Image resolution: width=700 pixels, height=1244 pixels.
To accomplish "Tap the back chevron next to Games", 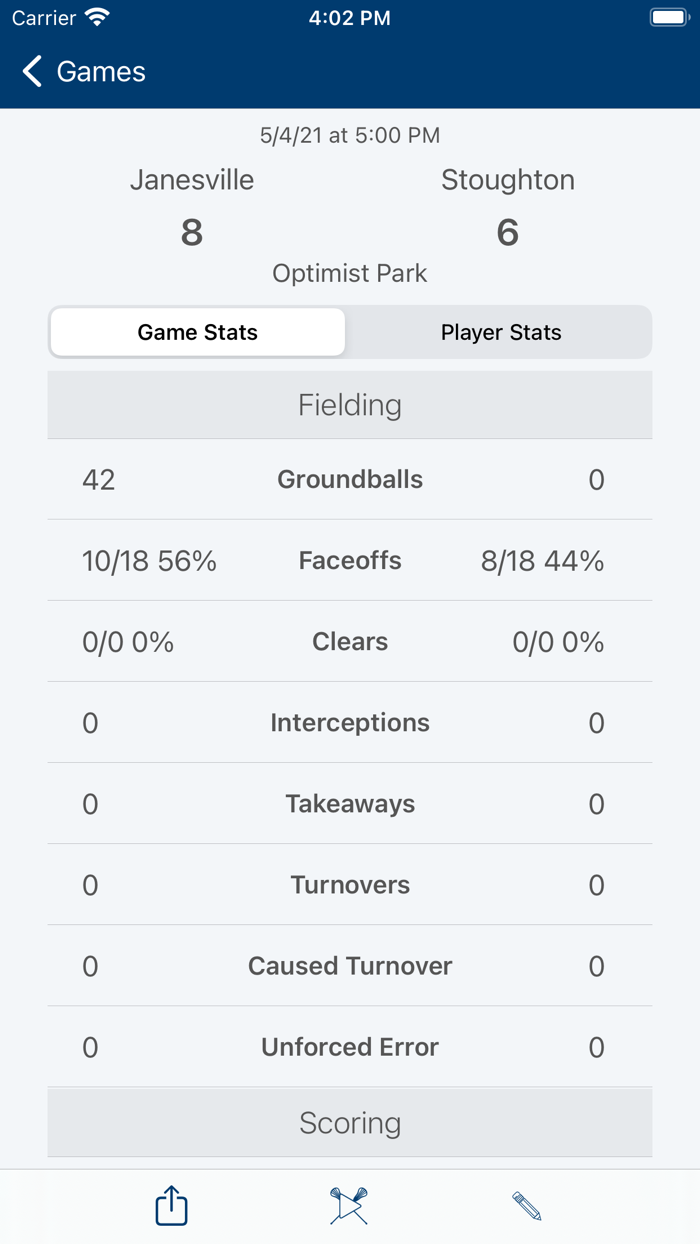I will (31, 71).
